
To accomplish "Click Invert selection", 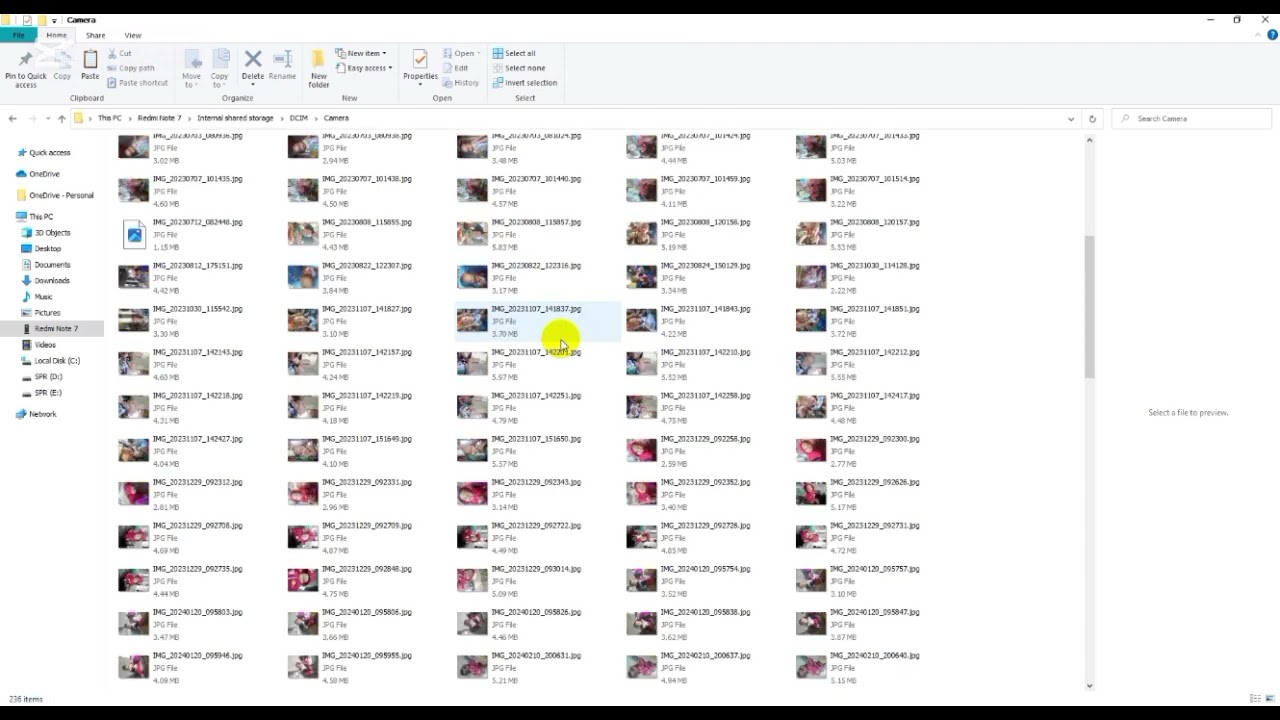I will click(x=524, y=83).
